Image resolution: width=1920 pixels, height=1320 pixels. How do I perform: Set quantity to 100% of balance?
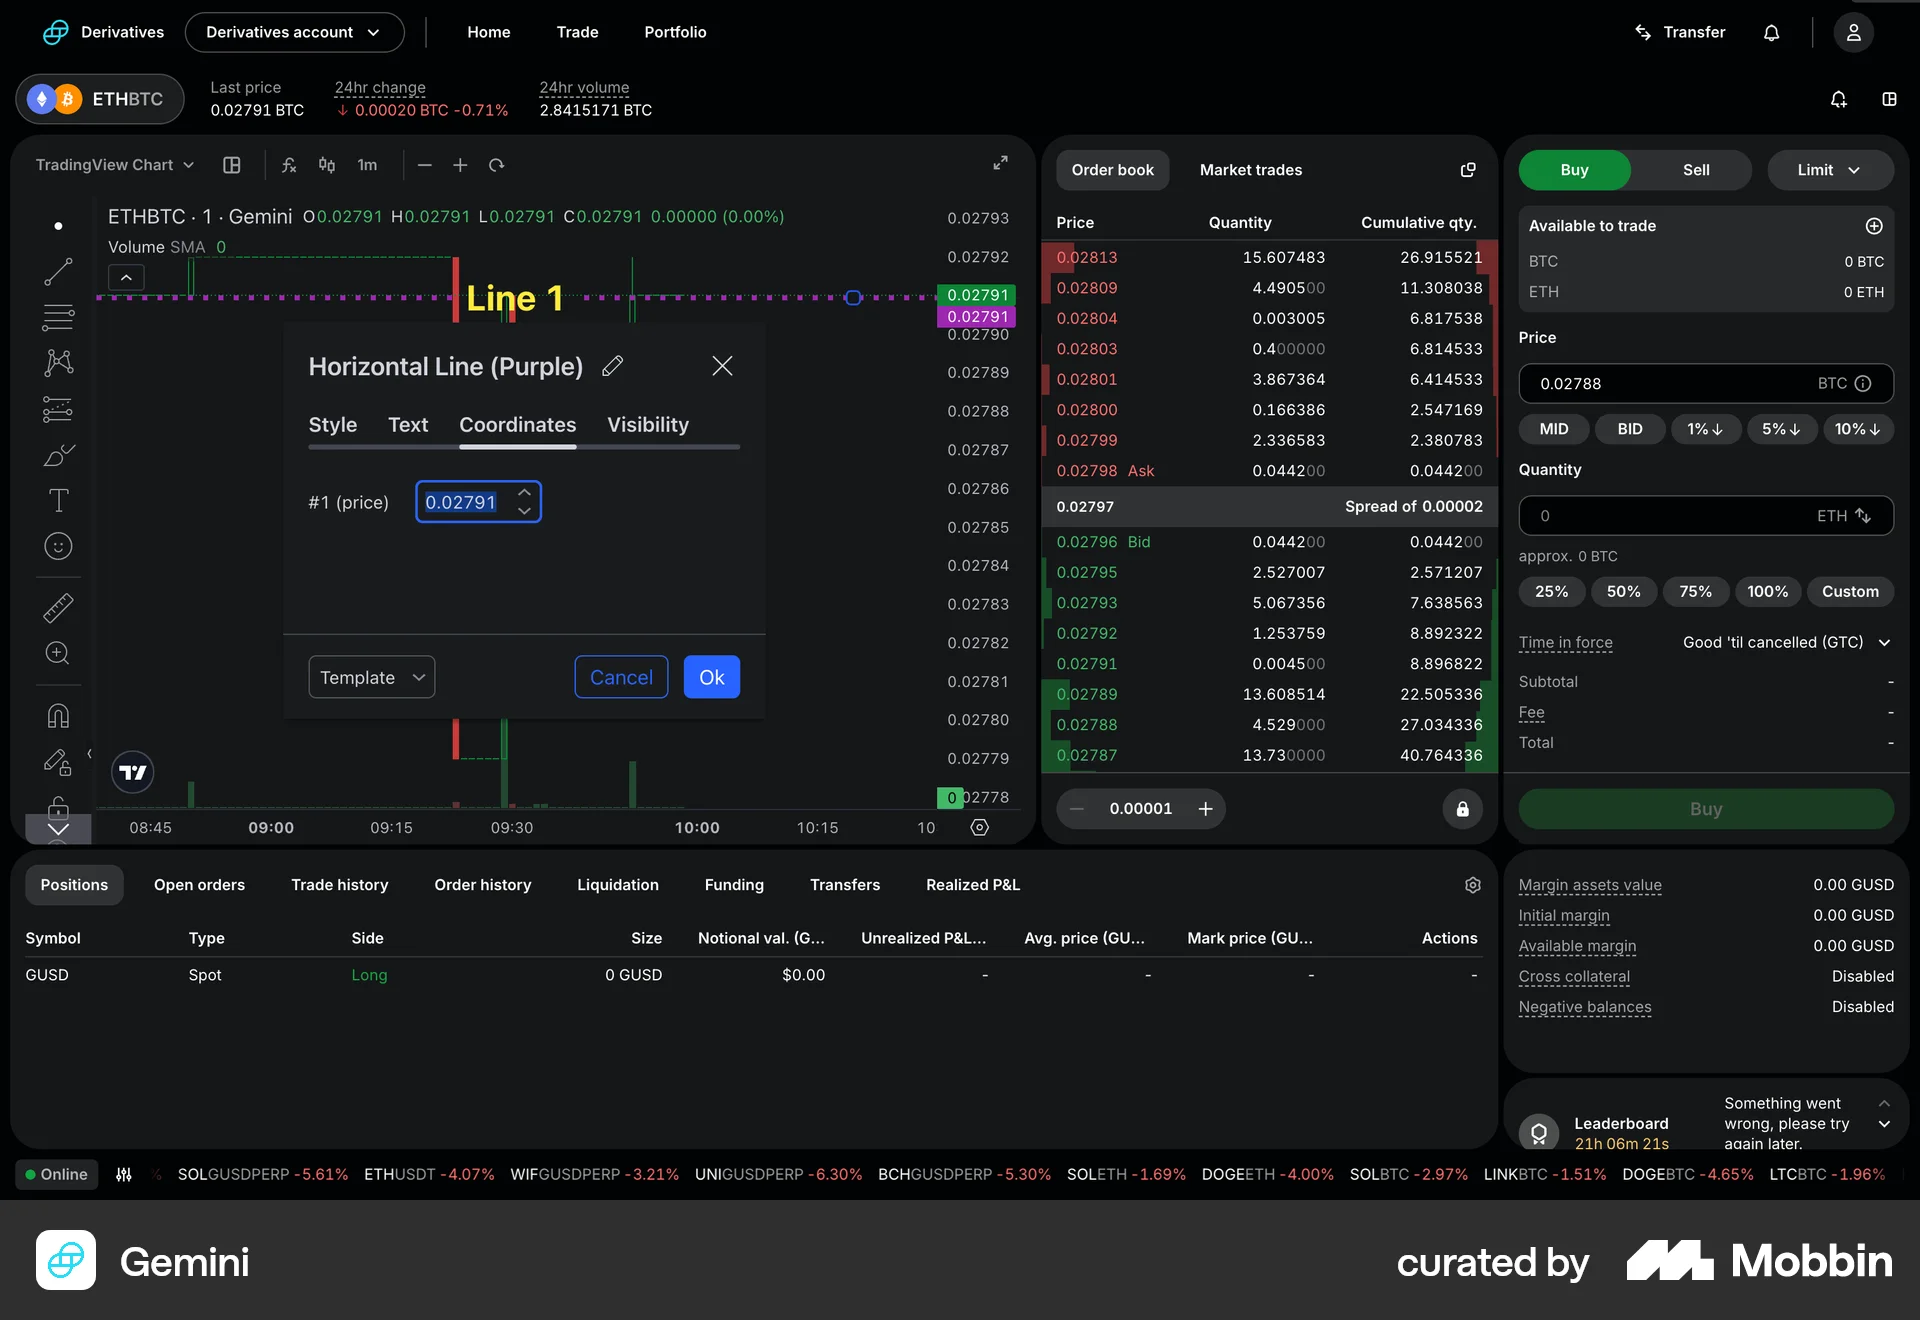tap(1767, 591)
